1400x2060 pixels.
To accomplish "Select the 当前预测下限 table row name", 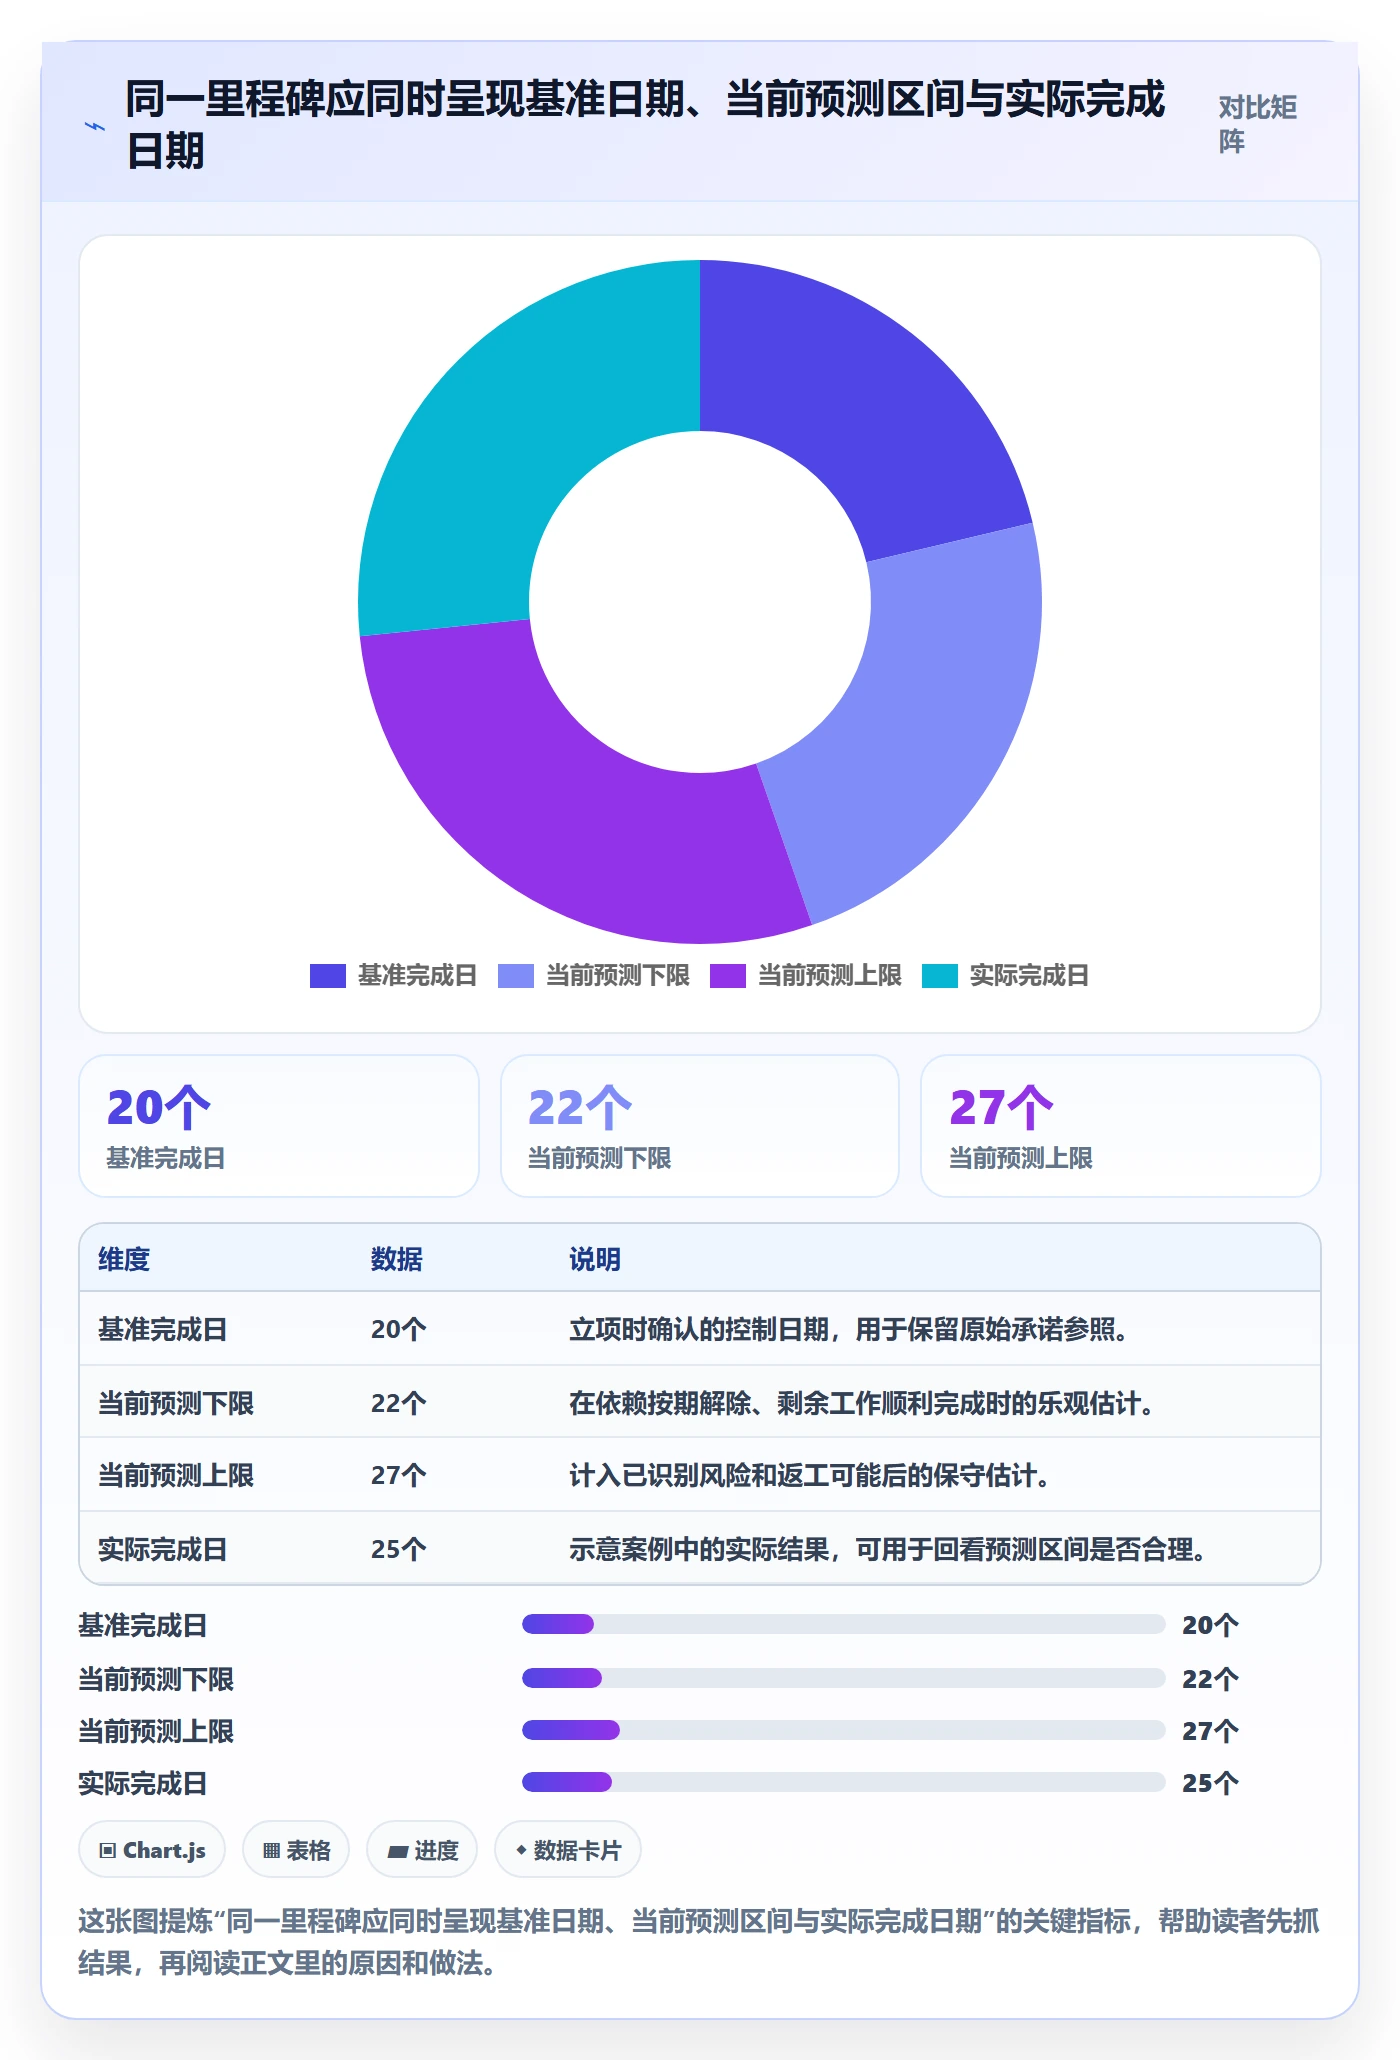I will click(176, 1403).
